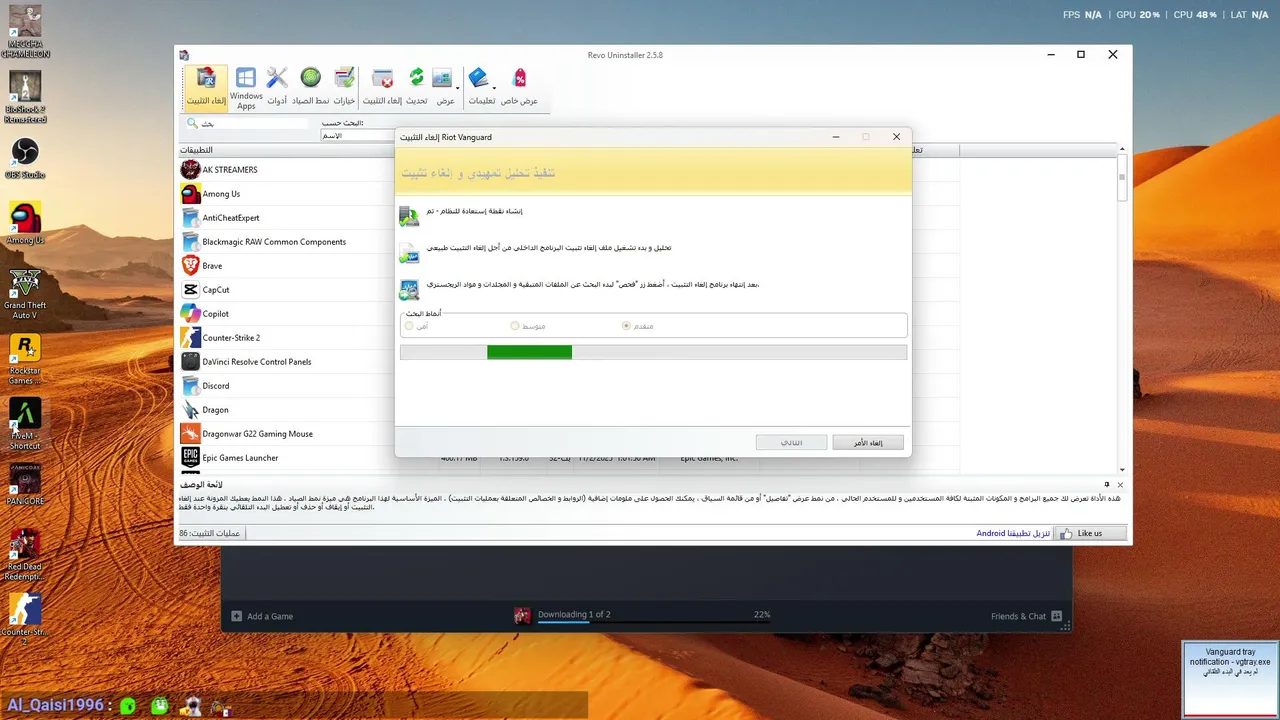The image size is (1280, 720).
Task: Select DaVinci Resolve Control Panels entry
Action: [x=286, y=362]
